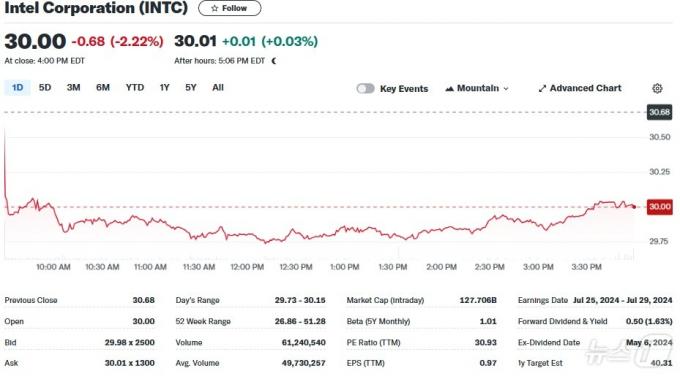Click the Market Cap (intraday) label
Image resolution: width=680 pixels, height=376 pixels.
point(385,300)
